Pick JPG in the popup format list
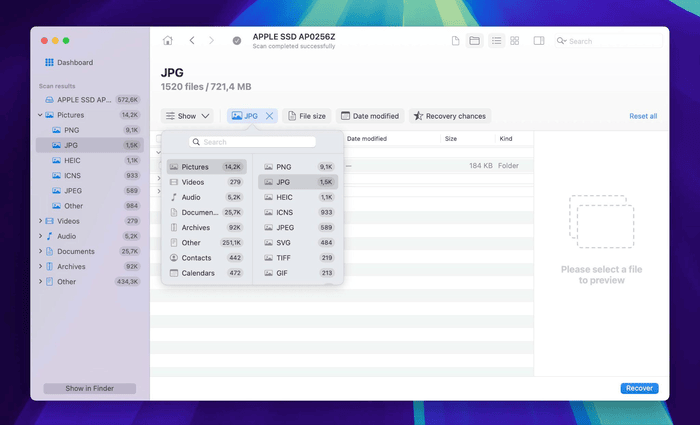The image size is (700, 425). (298, 182)
